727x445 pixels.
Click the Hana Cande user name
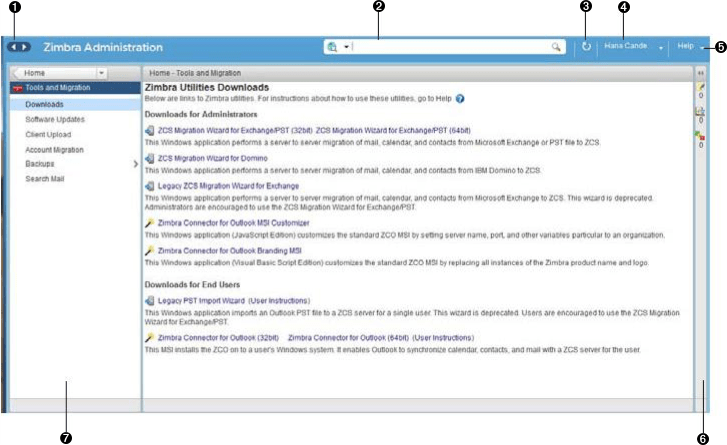click(x=625, y=46)
